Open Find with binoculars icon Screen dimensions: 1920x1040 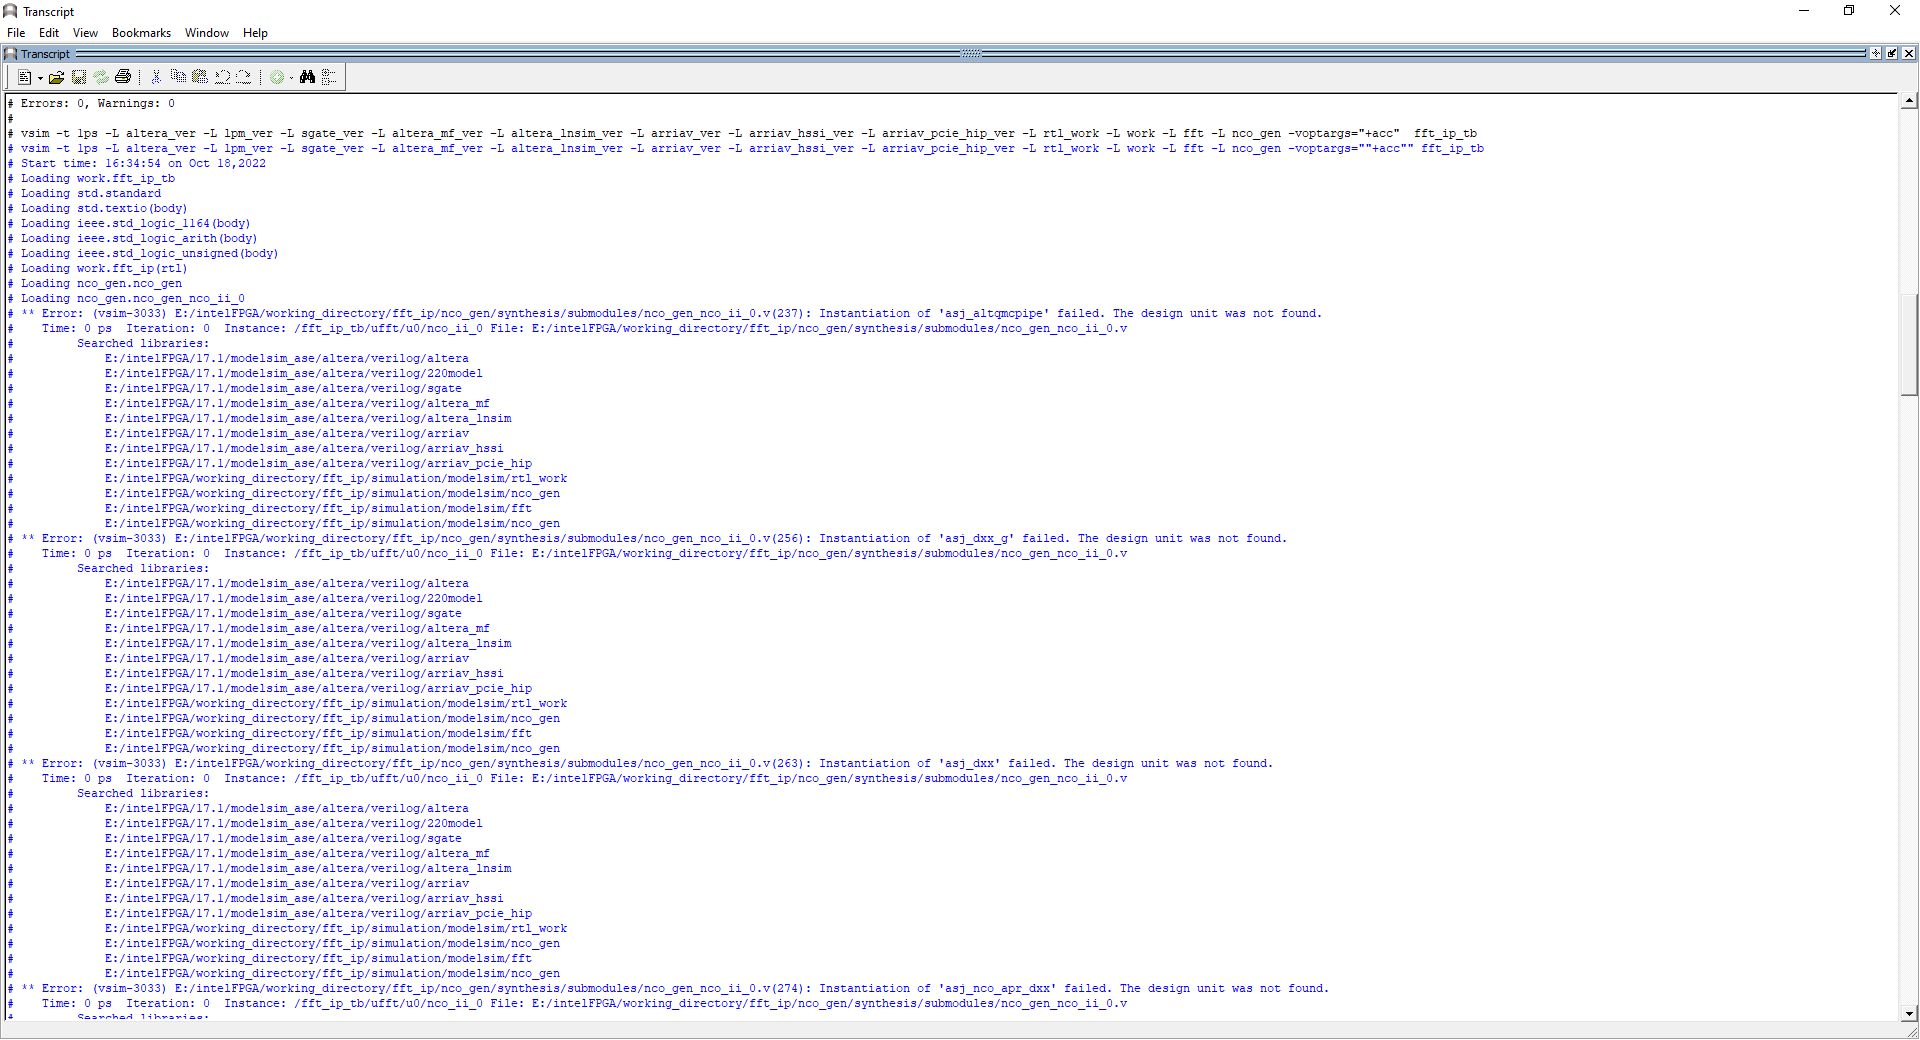[x=307, y=76]
